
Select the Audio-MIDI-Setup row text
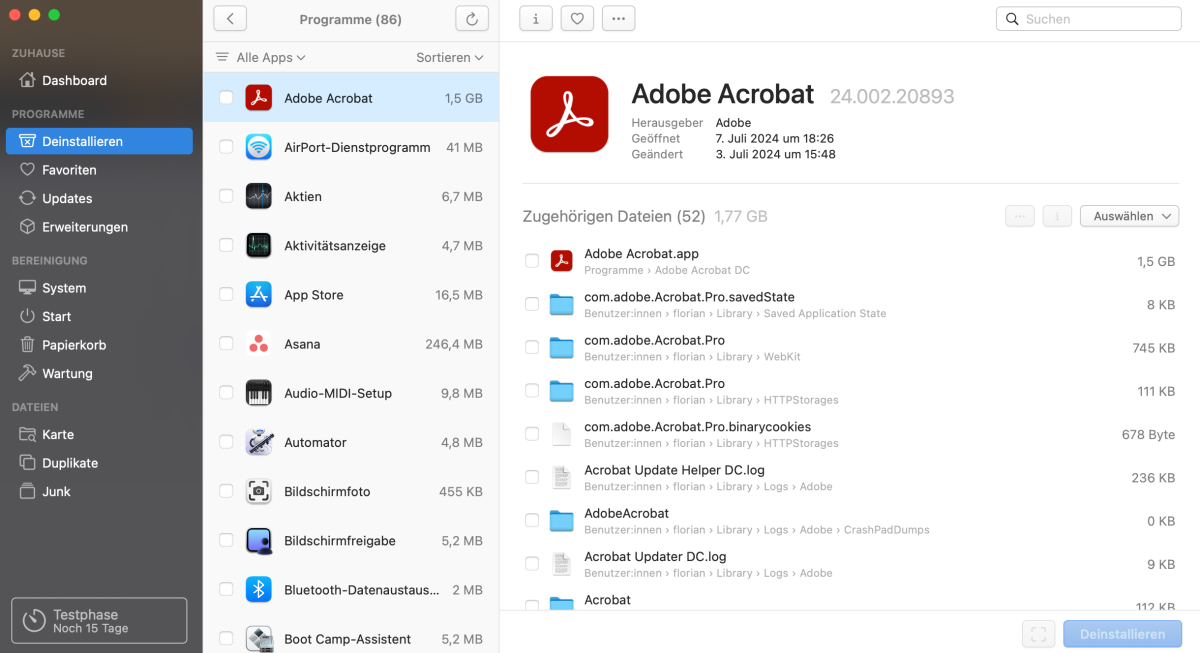338,393
